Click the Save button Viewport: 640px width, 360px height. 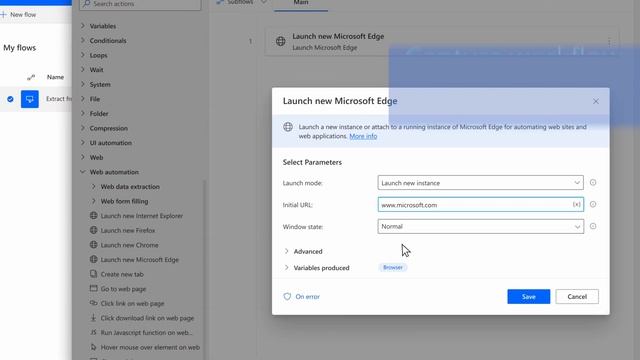coord(529,297)
